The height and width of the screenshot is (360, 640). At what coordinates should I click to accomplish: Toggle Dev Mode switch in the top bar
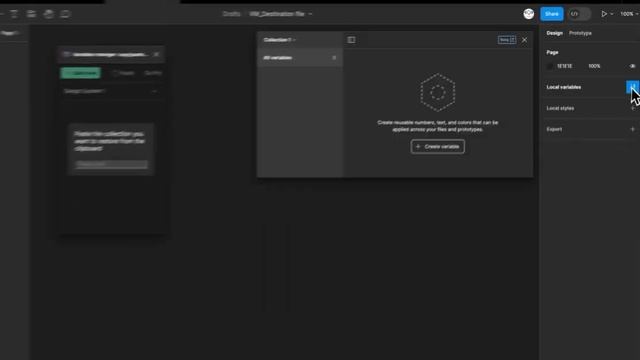coord(579,14)
